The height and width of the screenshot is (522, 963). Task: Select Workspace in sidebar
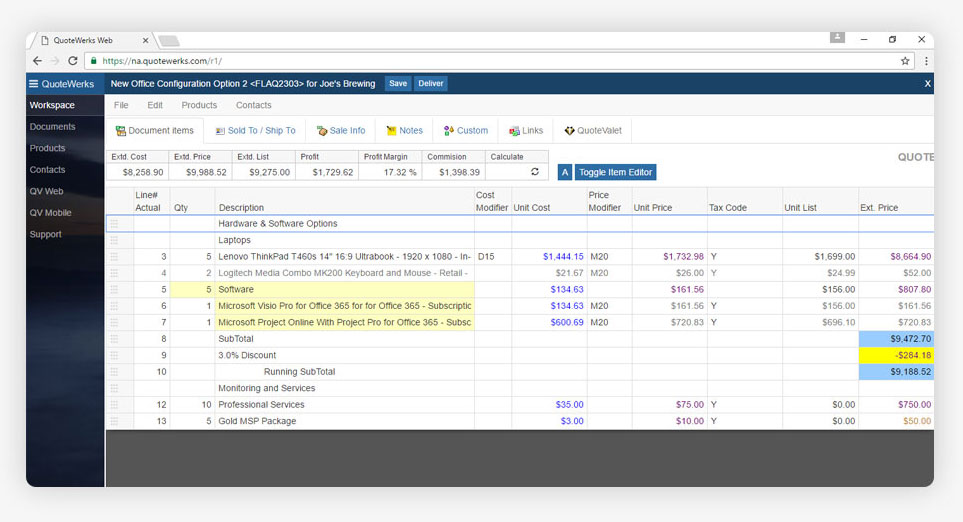[64, 105]
